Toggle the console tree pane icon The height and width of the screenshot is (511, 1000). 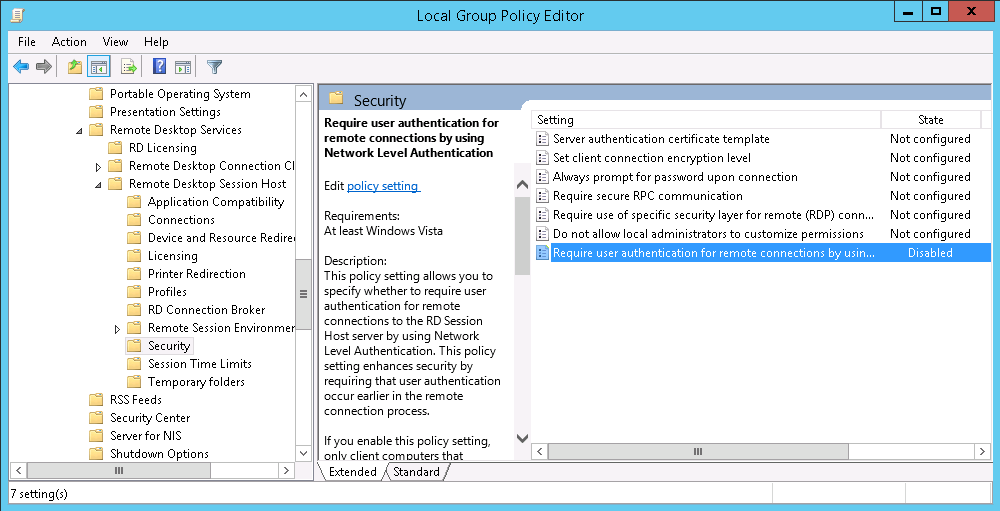point(98,66)
